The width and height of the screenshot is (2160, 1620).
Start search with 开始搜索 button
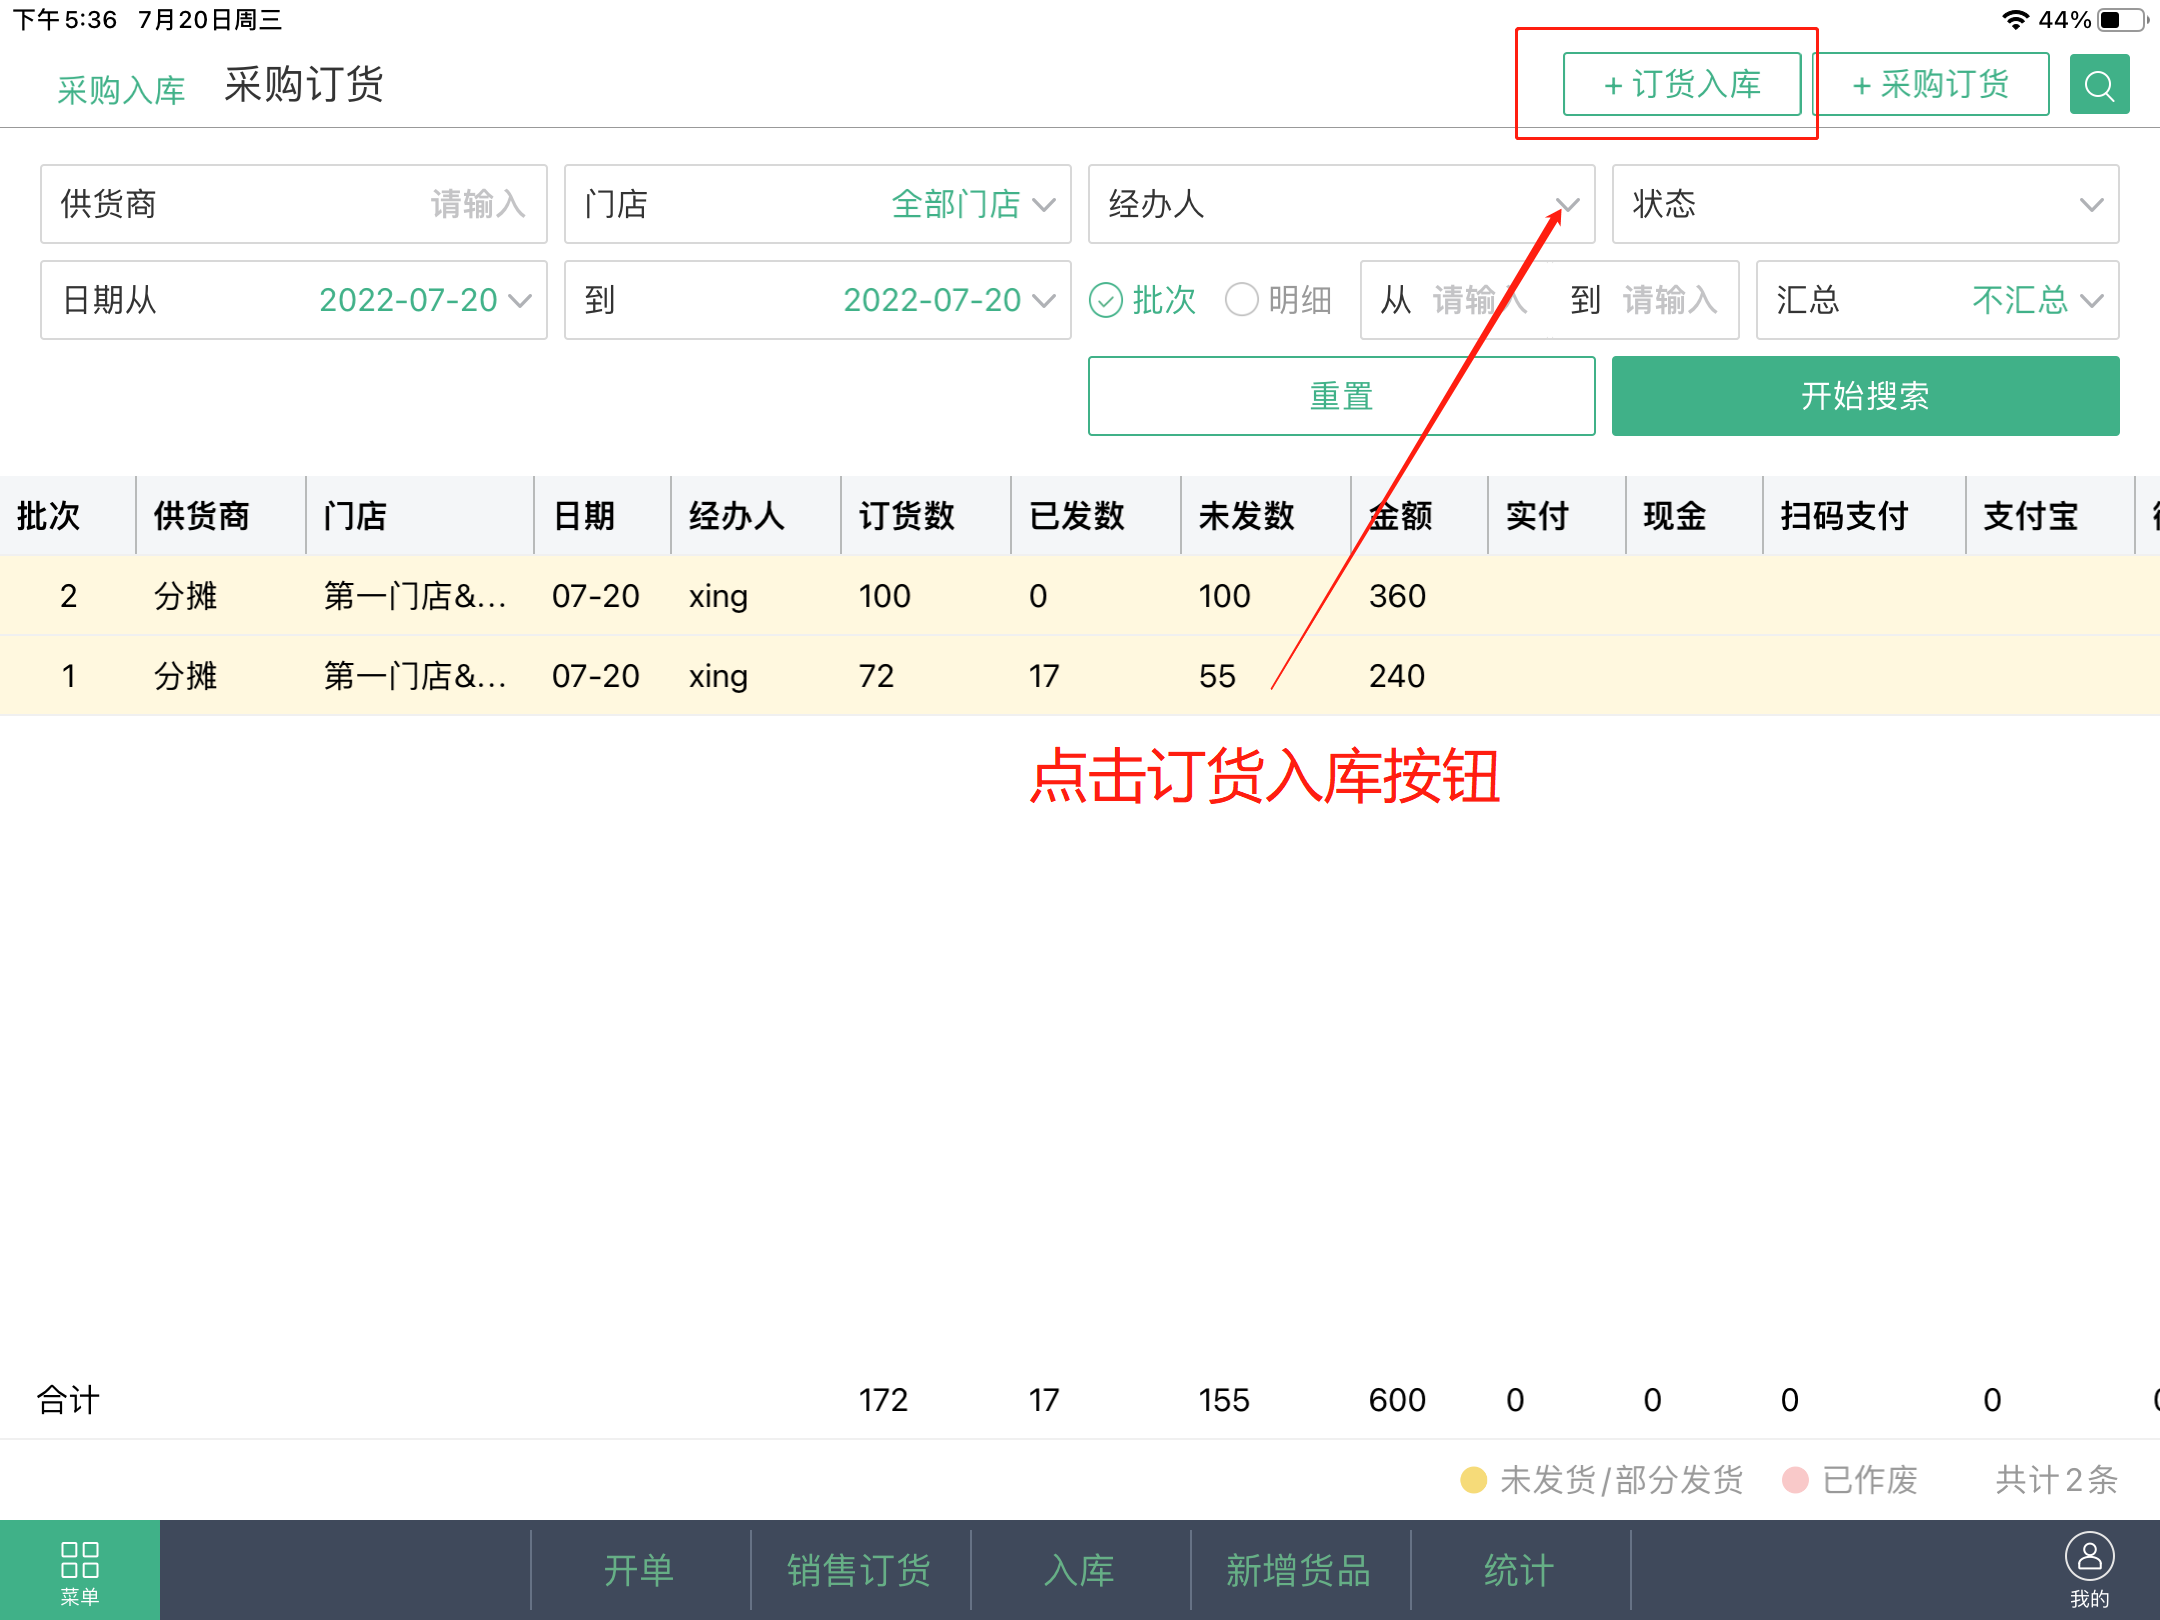point(1865,396)
